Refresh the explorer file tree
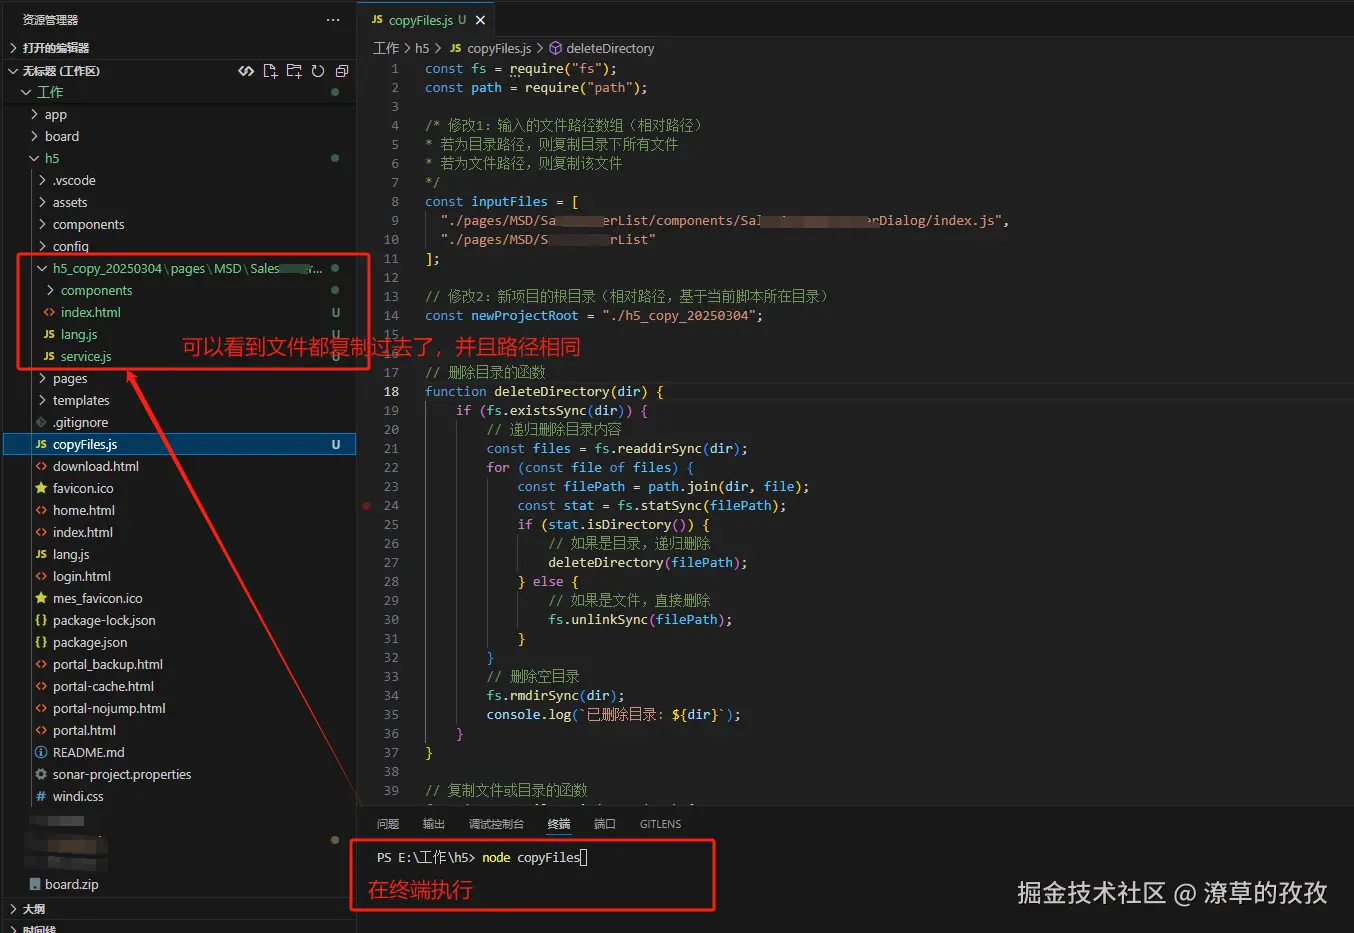 [318, 71]
